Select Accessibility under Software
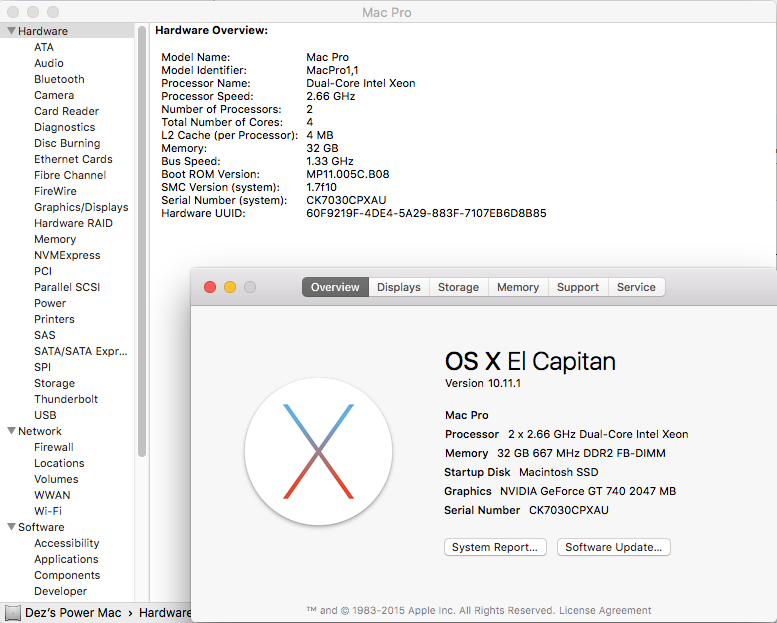Image resolution: width=777 pixels, height=623 pixels. pos(66,543)
